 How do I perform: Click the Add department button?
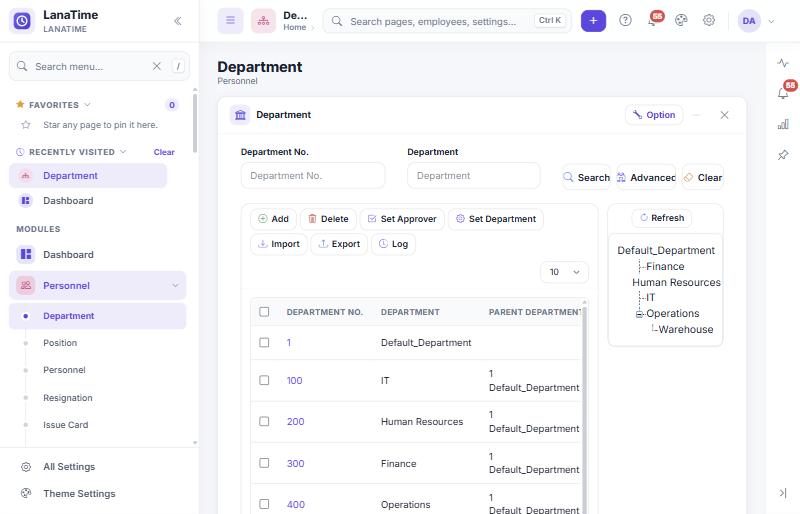273,219
